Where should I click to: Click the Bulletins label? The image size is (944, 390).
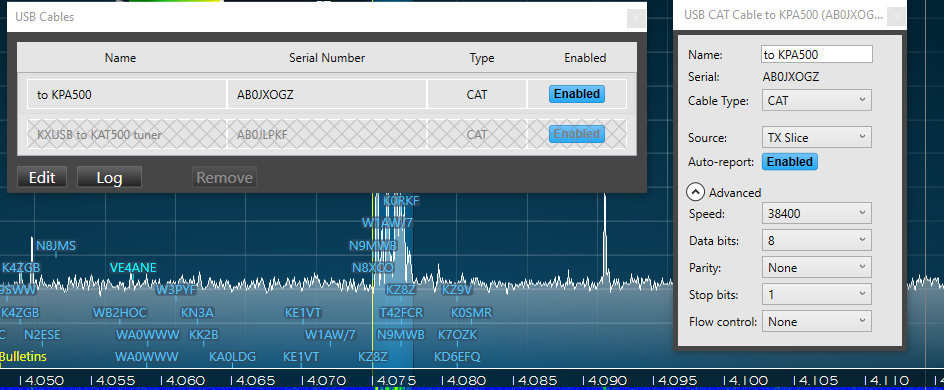tap(23, 357)
